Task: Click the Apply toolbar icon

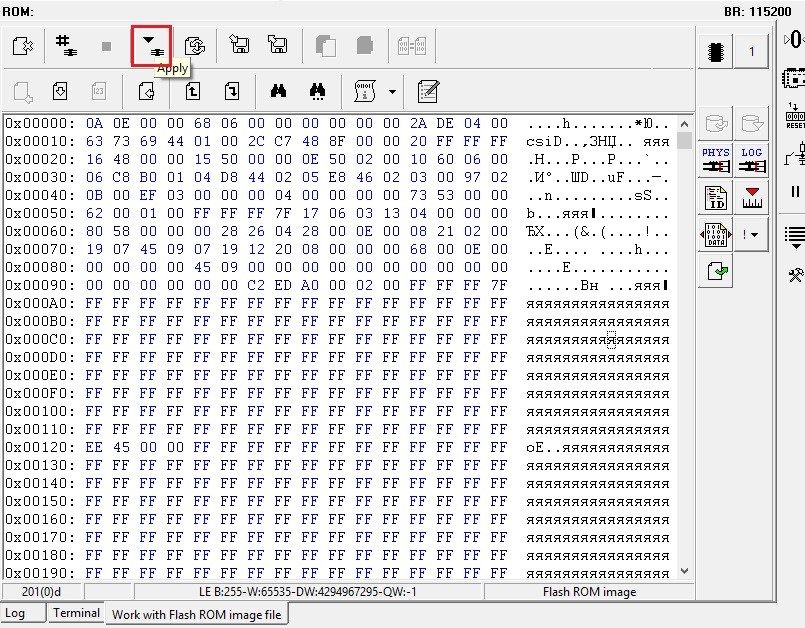Action: pos(151,46)
